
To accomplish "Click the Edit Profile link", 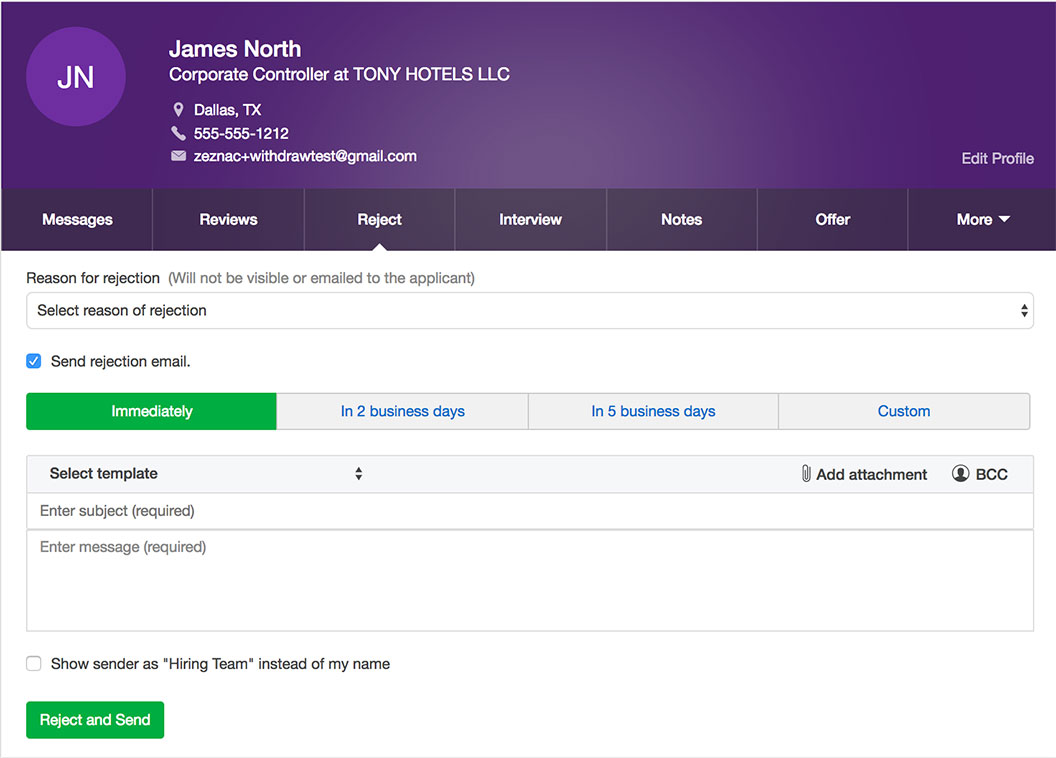I will point(997,158).
